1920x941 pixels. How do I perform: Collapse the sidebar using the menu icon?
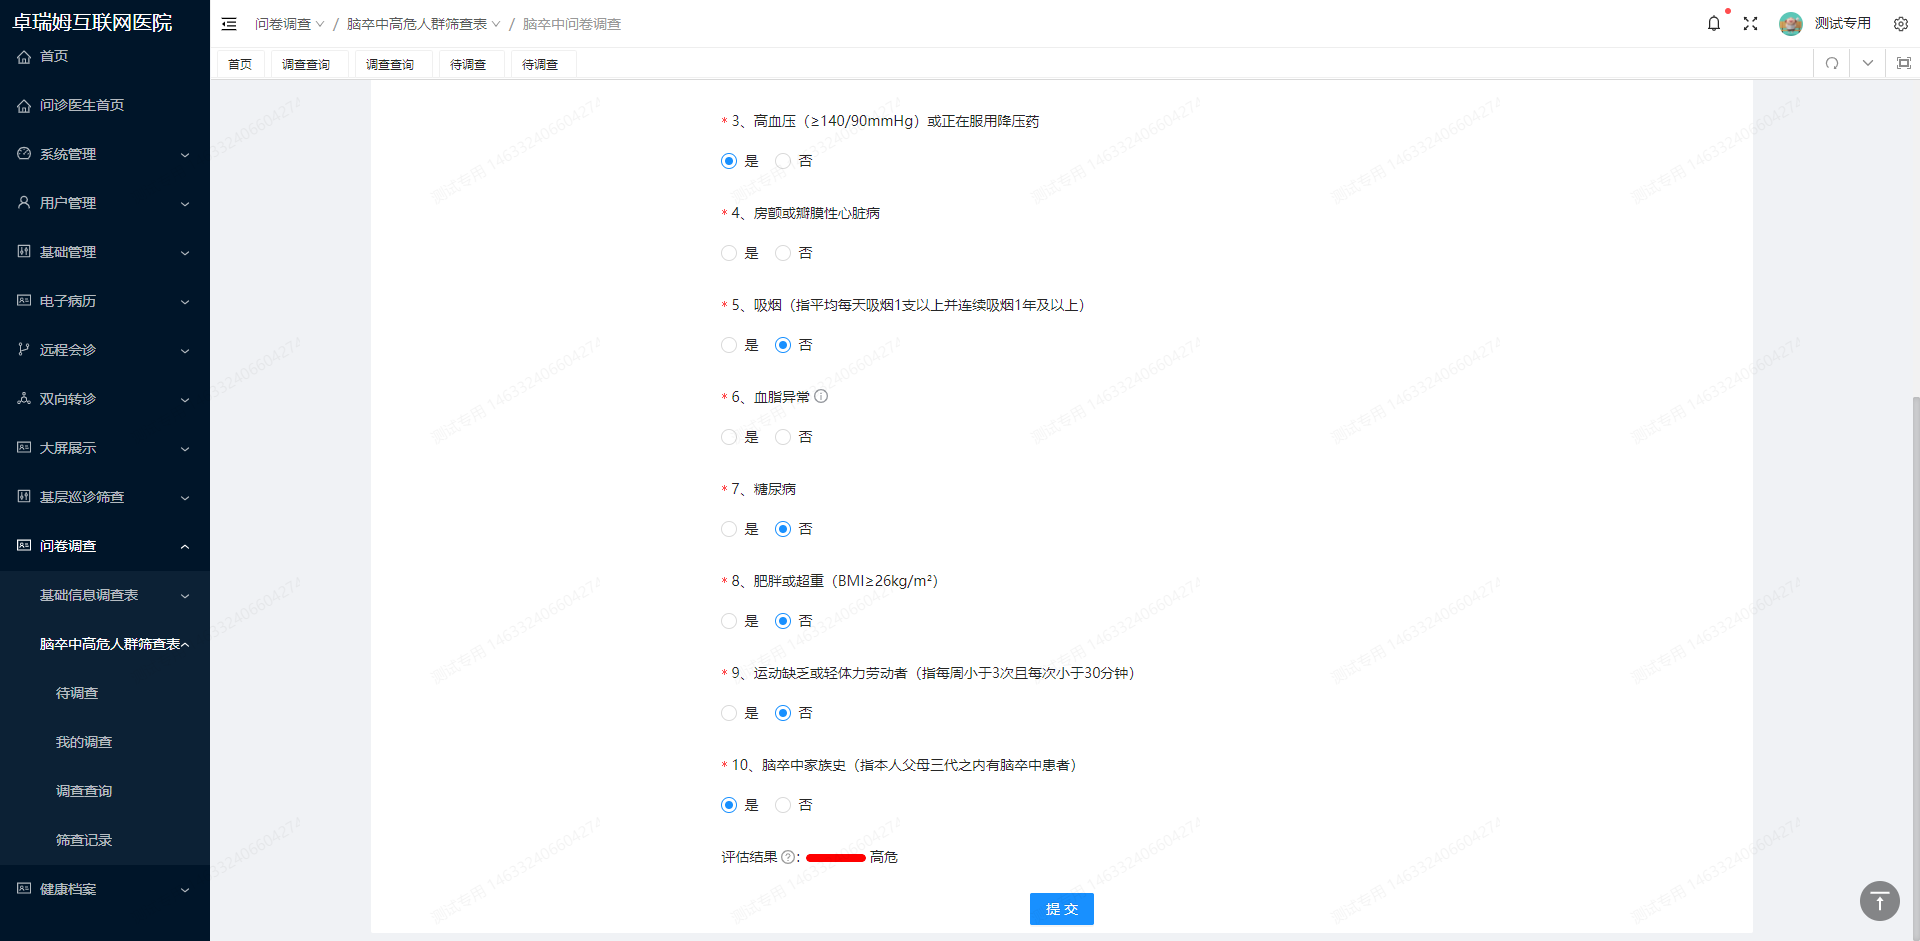[229, 23]
